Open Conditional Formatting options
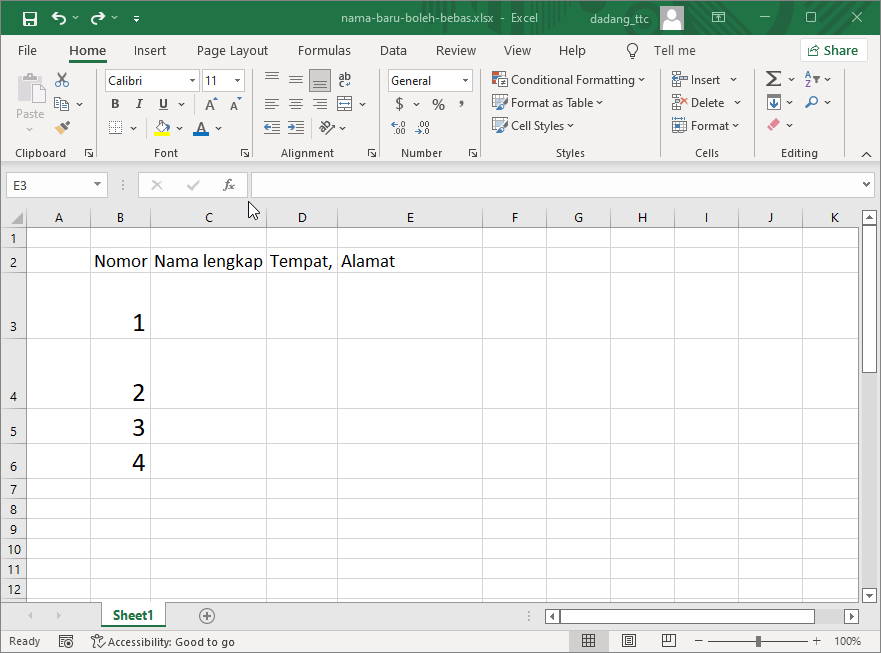This screenshot has height=653, width=881. pos(568,79)
